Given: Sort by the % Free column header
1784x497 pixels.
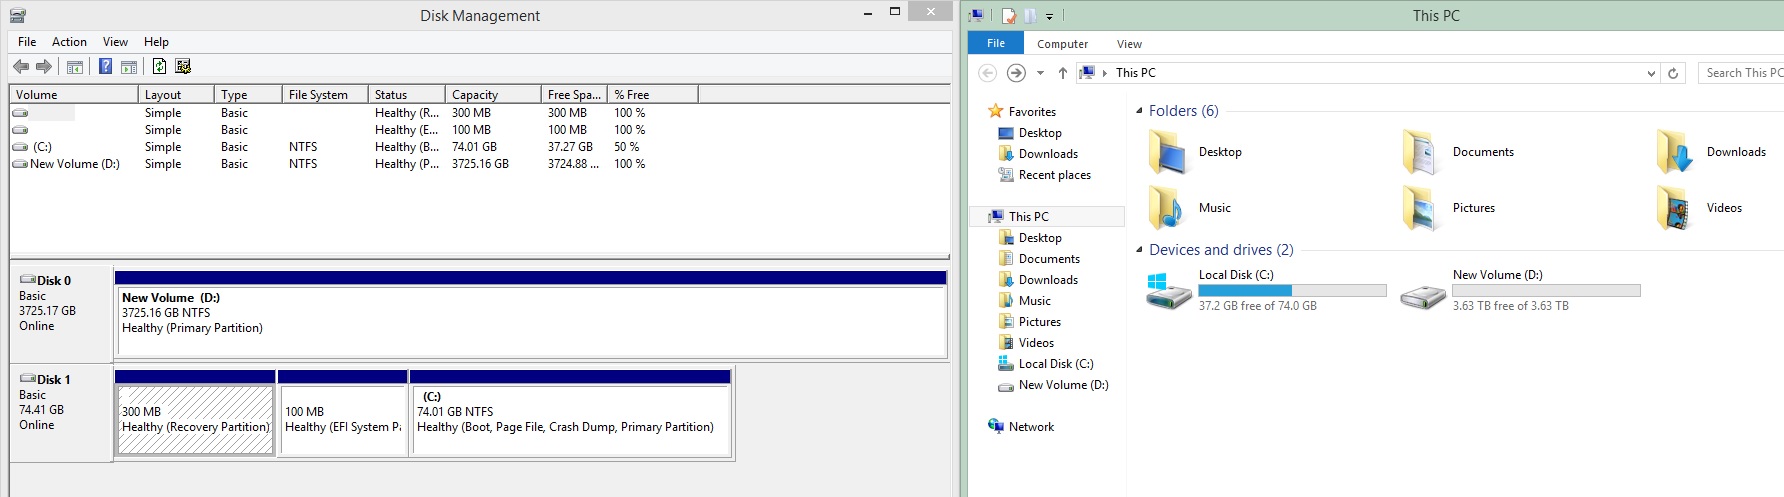Looking at the screenshot, I should click(653, 95).
